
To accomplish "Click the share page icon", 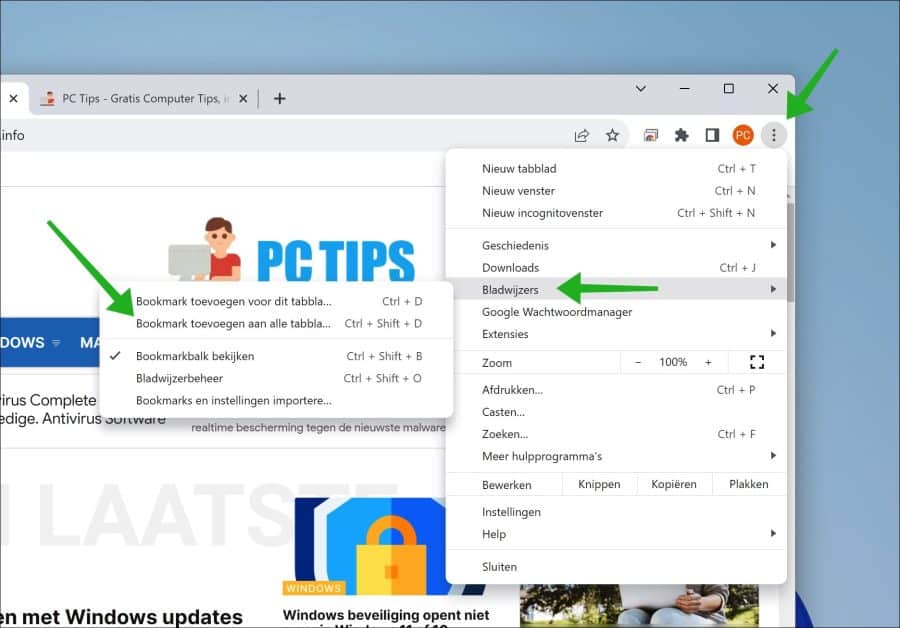I will coord(581,135).
